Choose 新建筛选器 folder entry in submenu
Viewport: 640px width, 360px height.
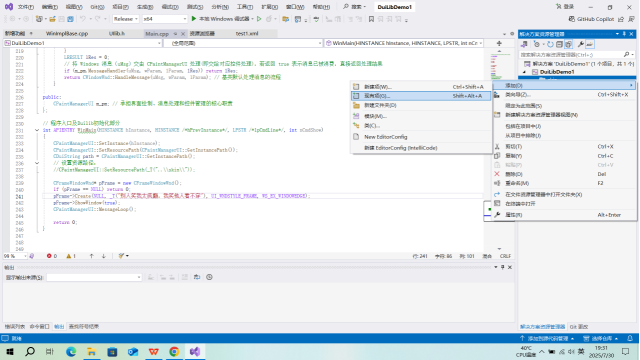[x=421, y=105]
